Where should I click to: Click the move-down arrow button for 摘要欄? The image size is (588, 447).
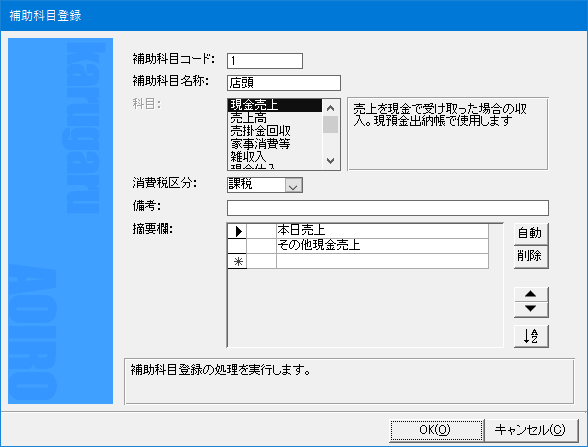click(x=531, y=309)
